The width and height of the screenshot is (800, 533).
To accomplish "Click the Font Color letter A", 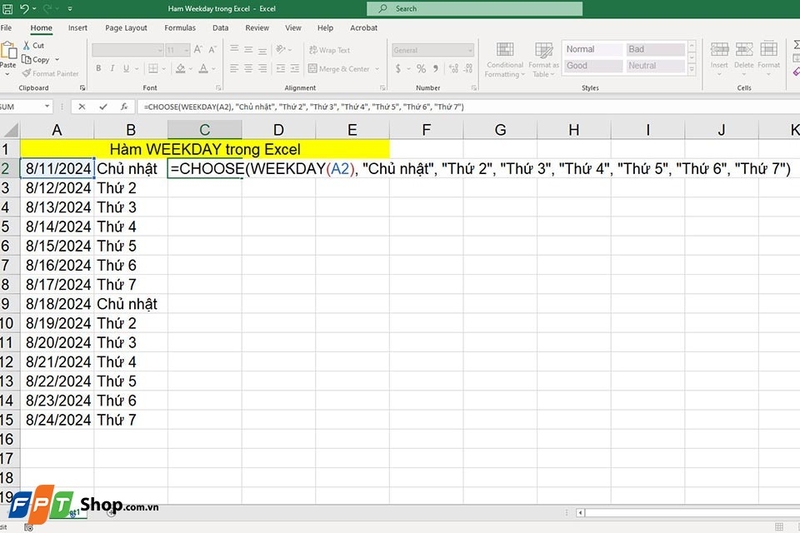I will click(203, 68).
